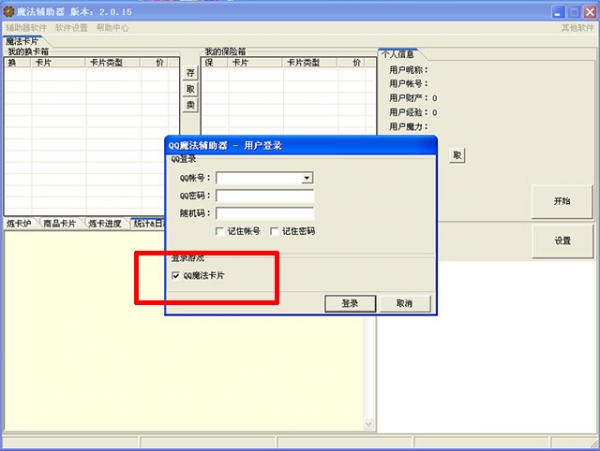Focus the 随机码 input field
The image size is (600, 451).
[x=265, y=213]
